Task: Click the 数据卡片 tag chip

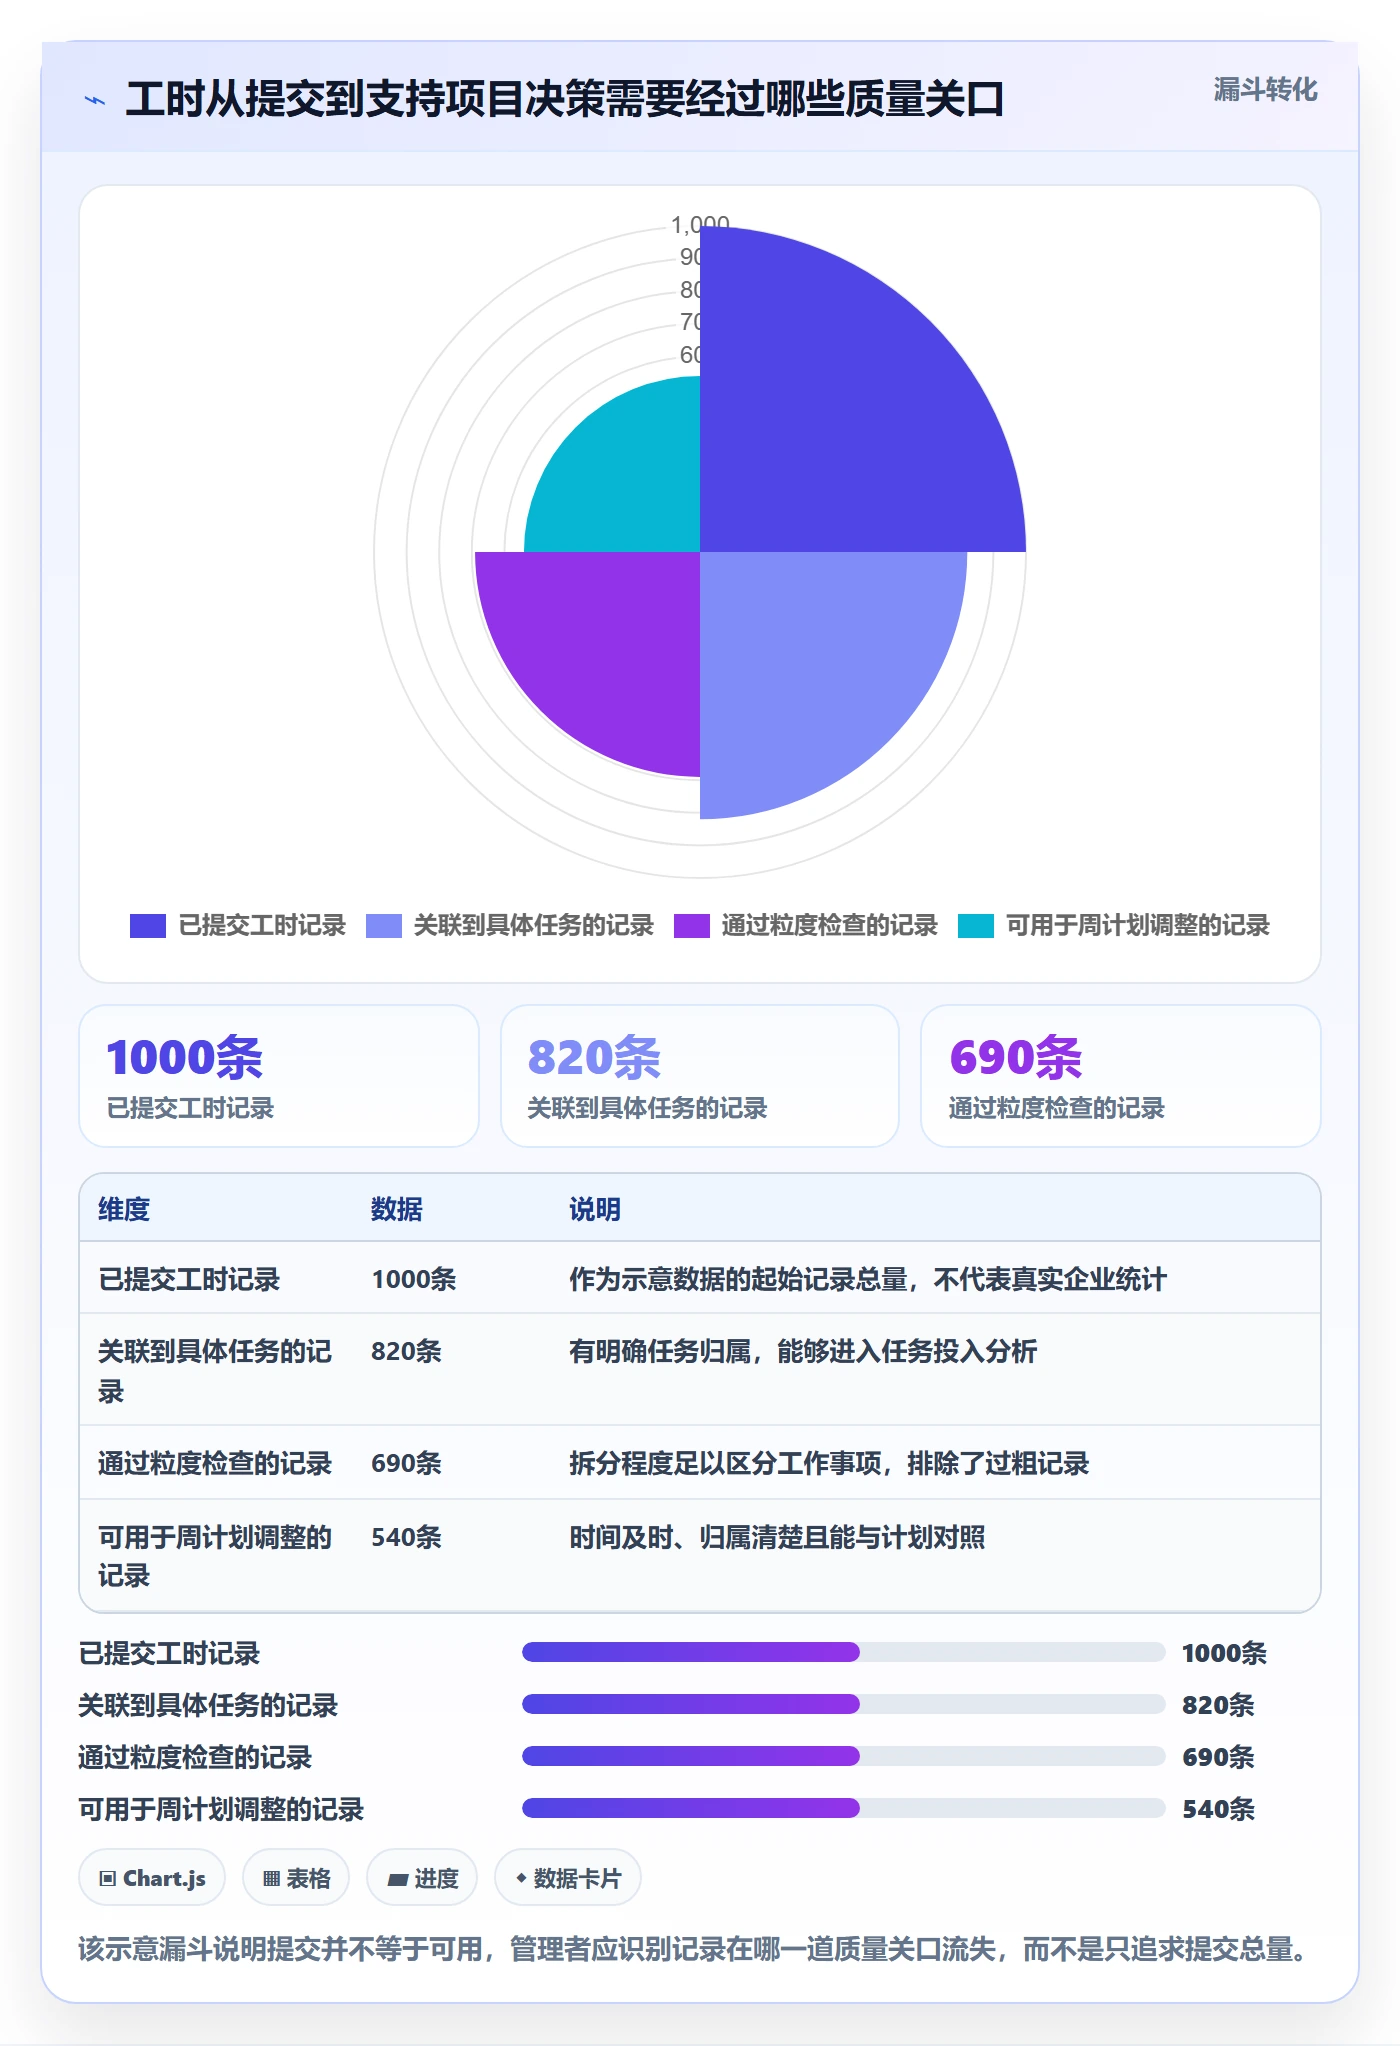Action: (568, 1878)
